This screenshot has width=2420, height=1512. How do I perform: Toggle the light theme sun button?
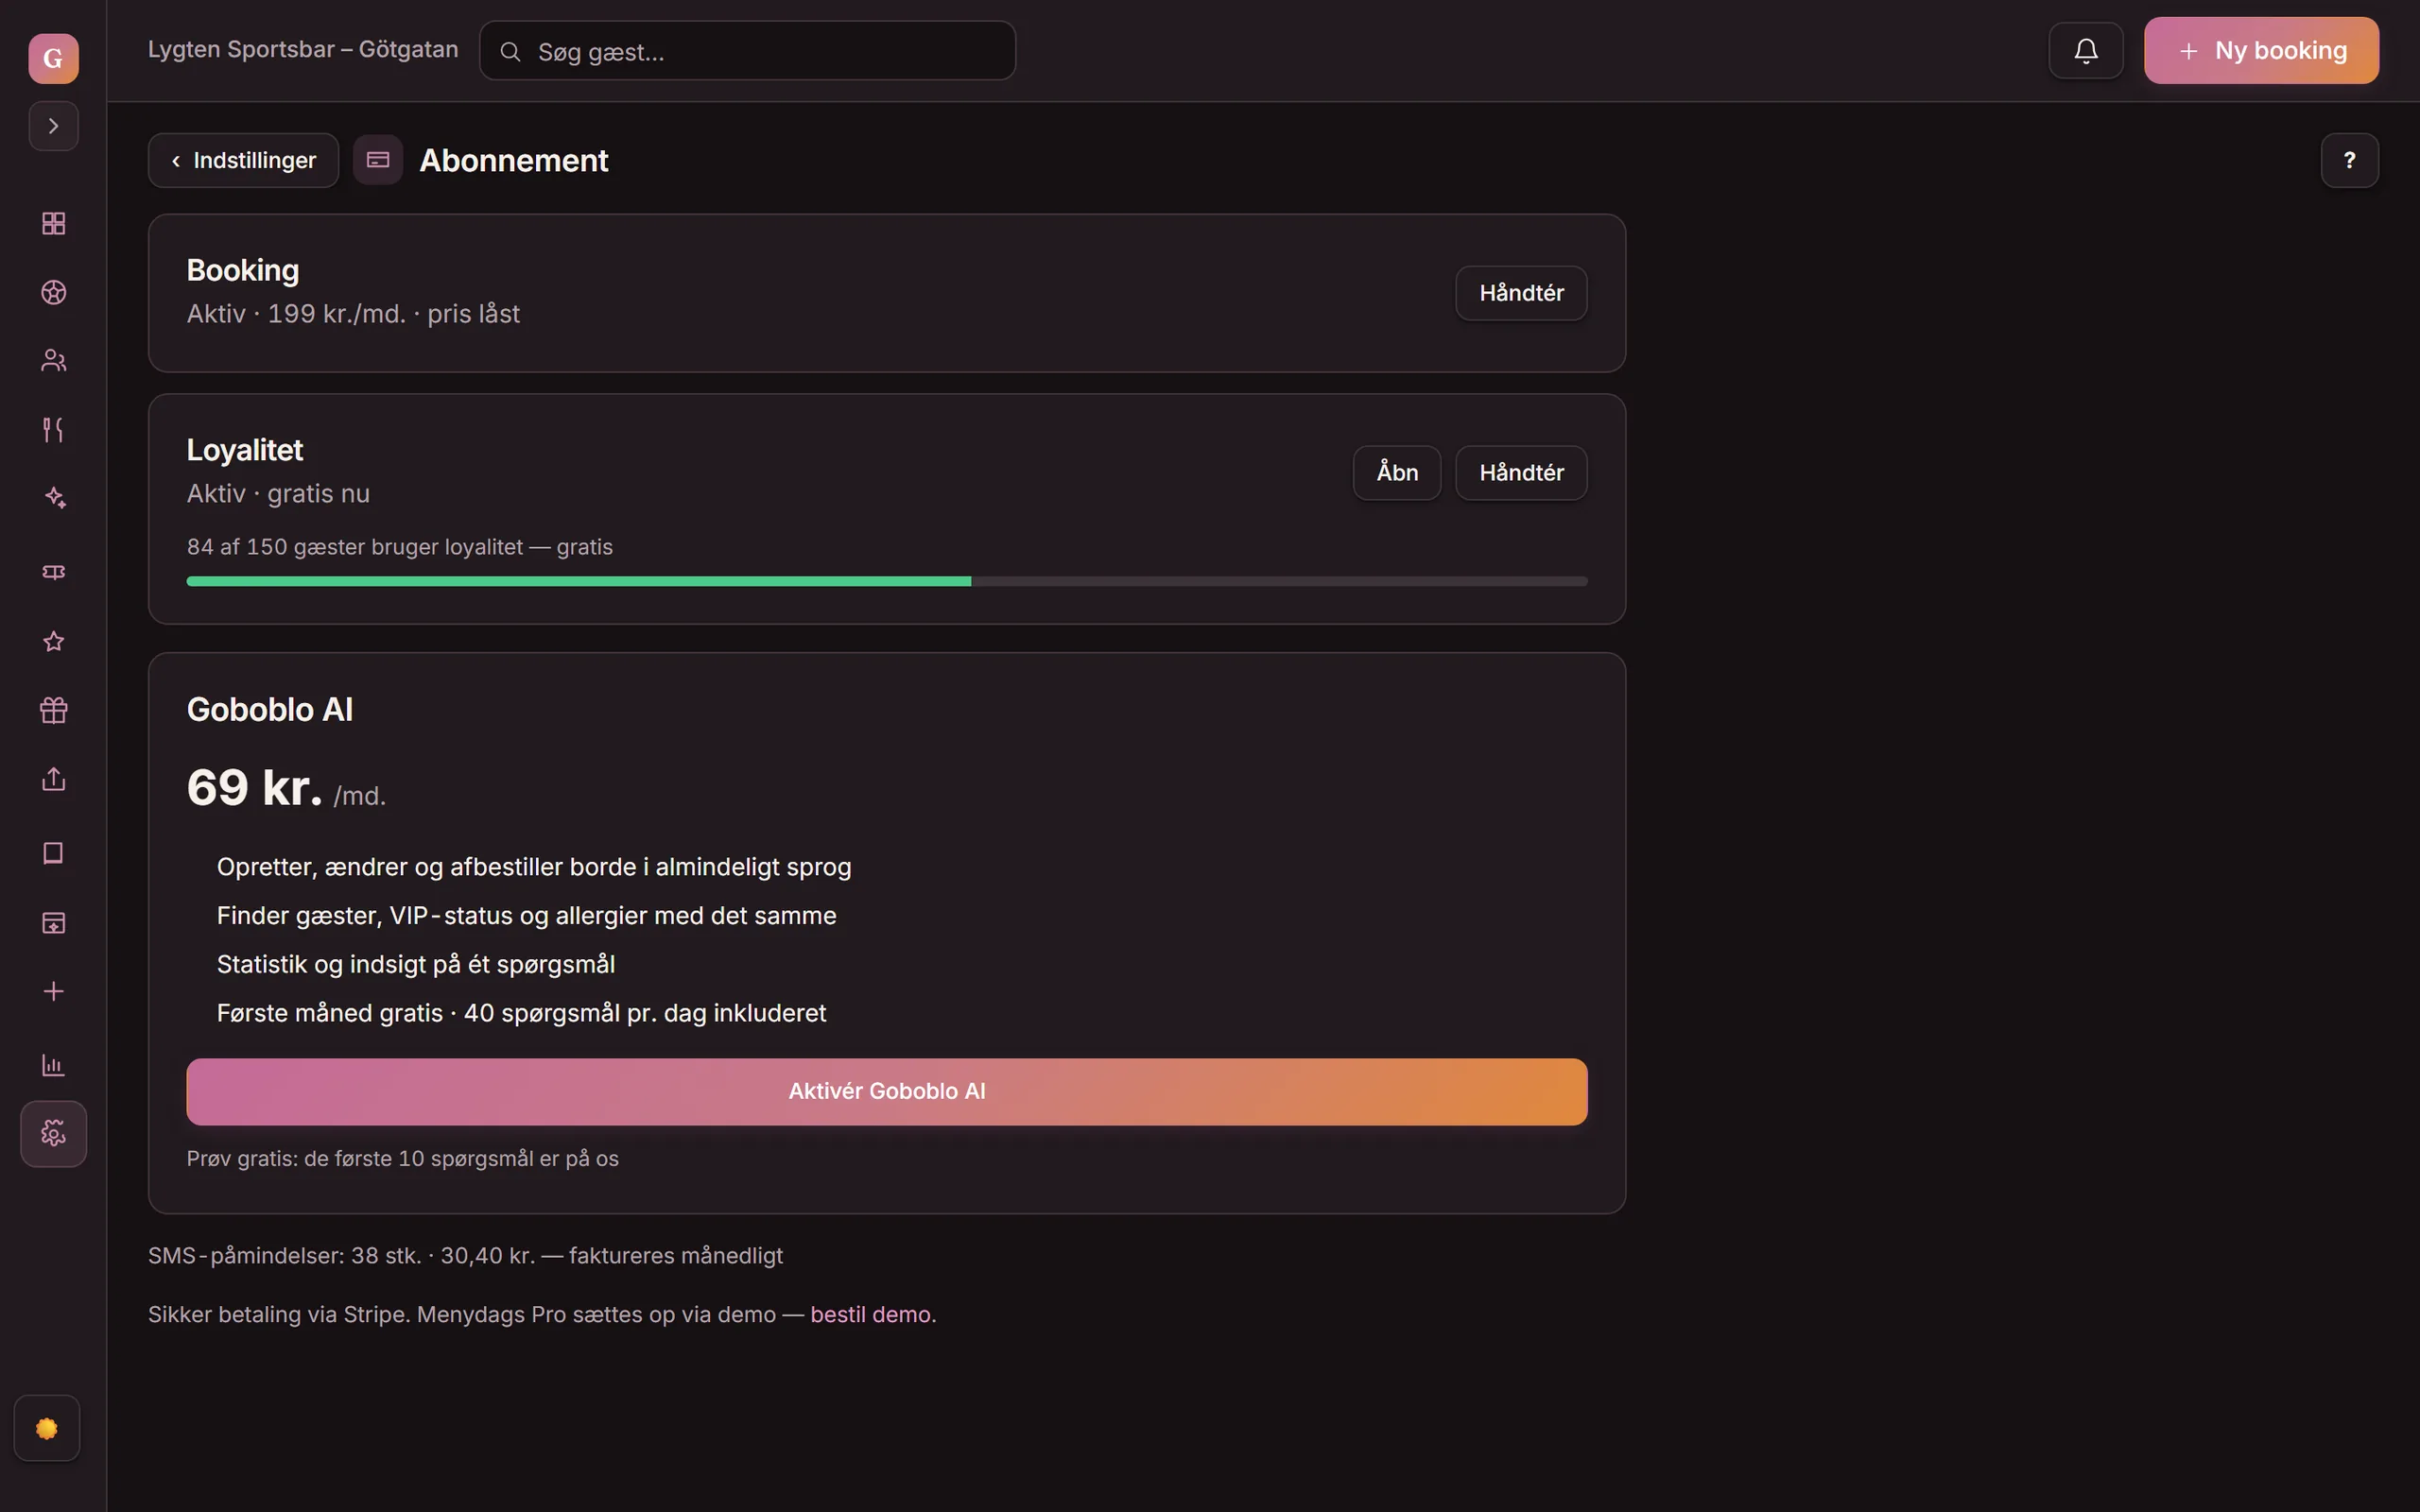pos(47,1428)
